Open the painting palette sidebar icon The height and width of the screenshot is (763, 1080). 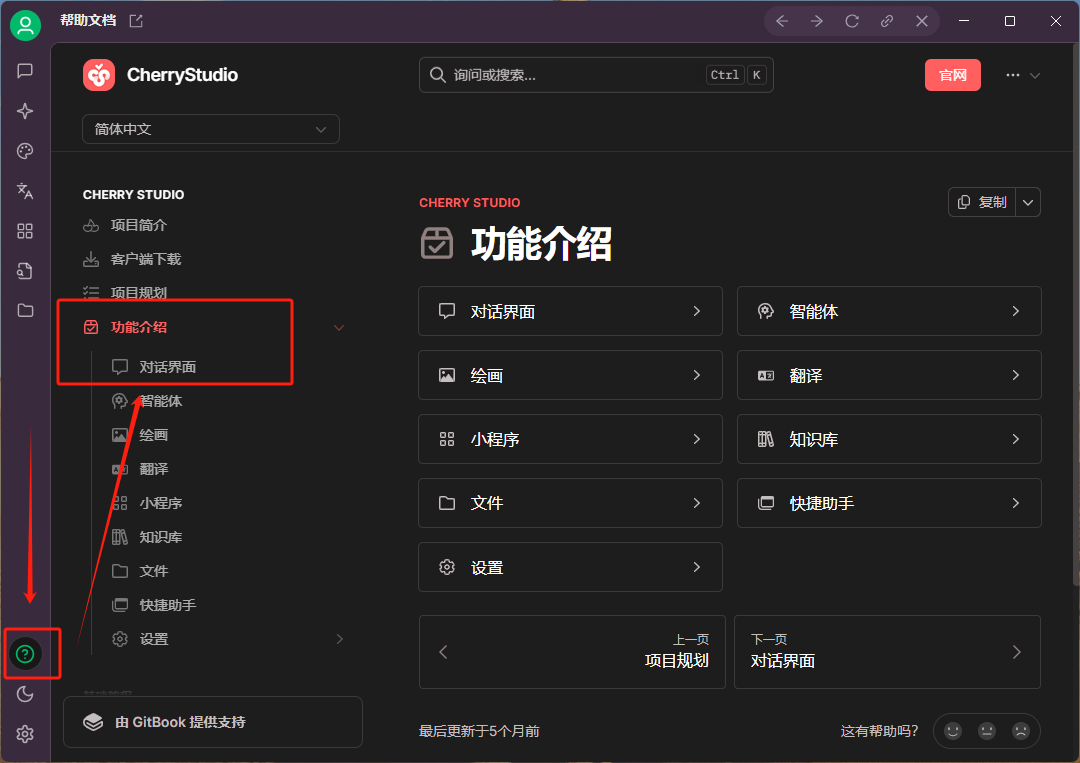coord(25,151)
